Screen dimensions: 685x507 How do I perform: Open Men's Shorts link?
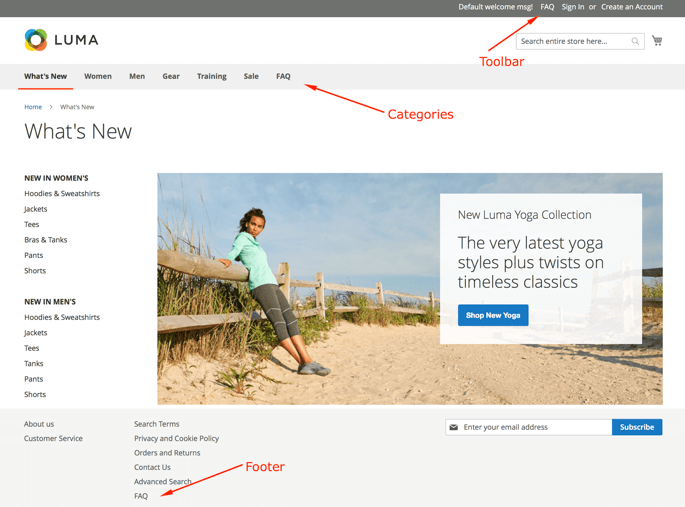[35, 394]
